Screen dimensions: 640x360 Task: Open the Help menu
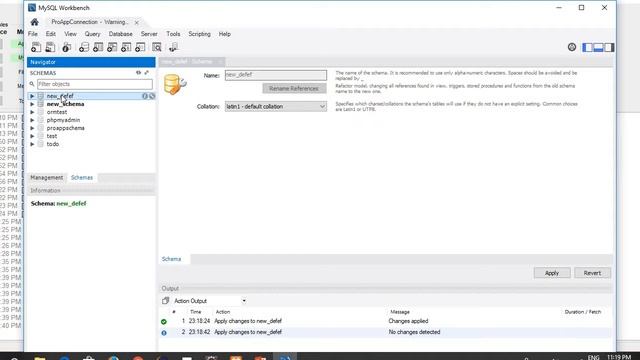click(224, 34)
